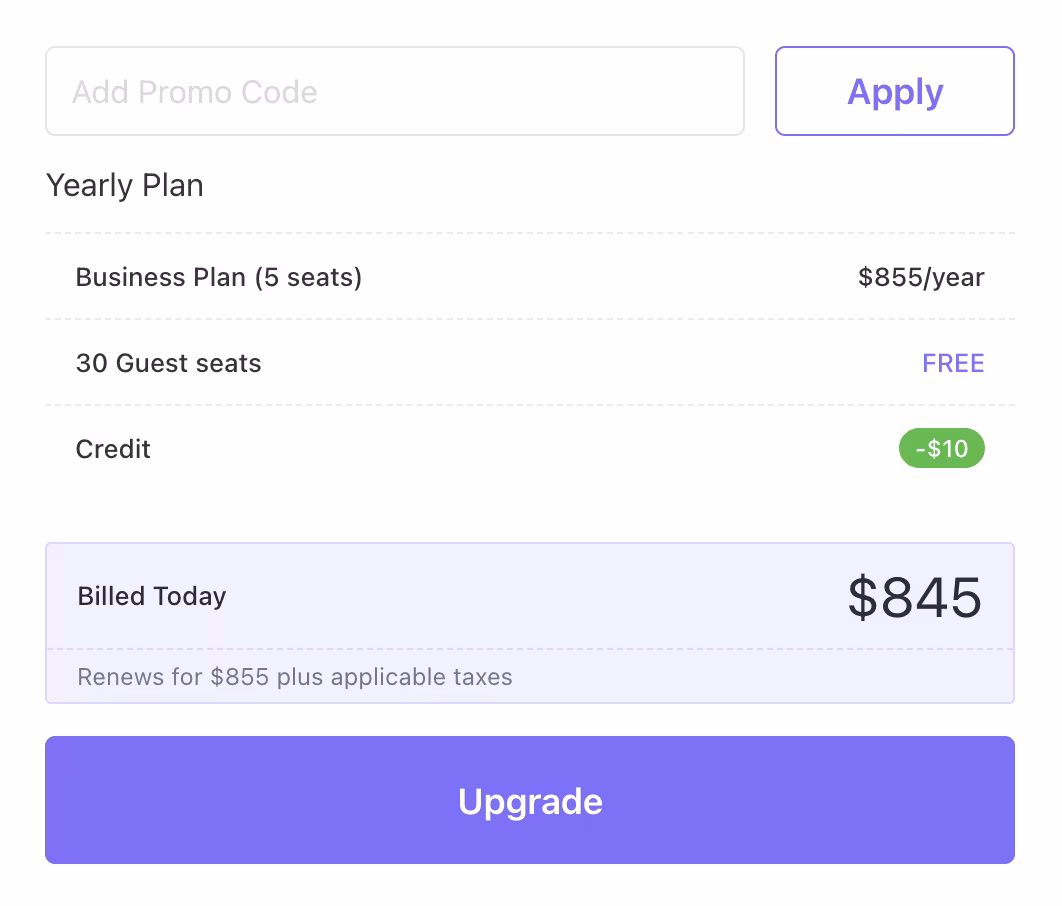Click the word Apply beside the promo field
This screenshot has height=906, width=1062.
895,91
